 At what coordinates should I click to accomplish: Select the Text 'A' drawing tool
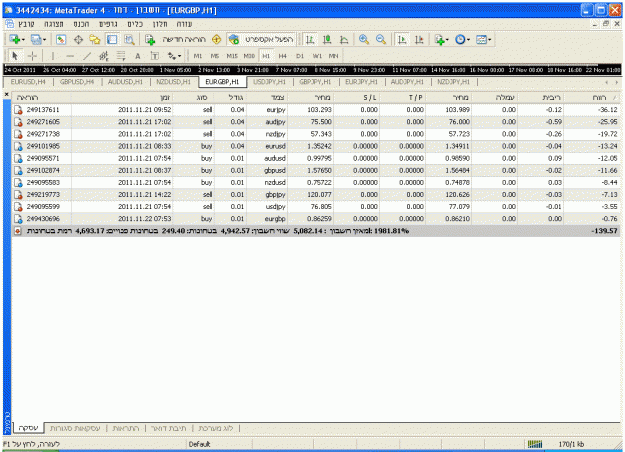(138, 56)
